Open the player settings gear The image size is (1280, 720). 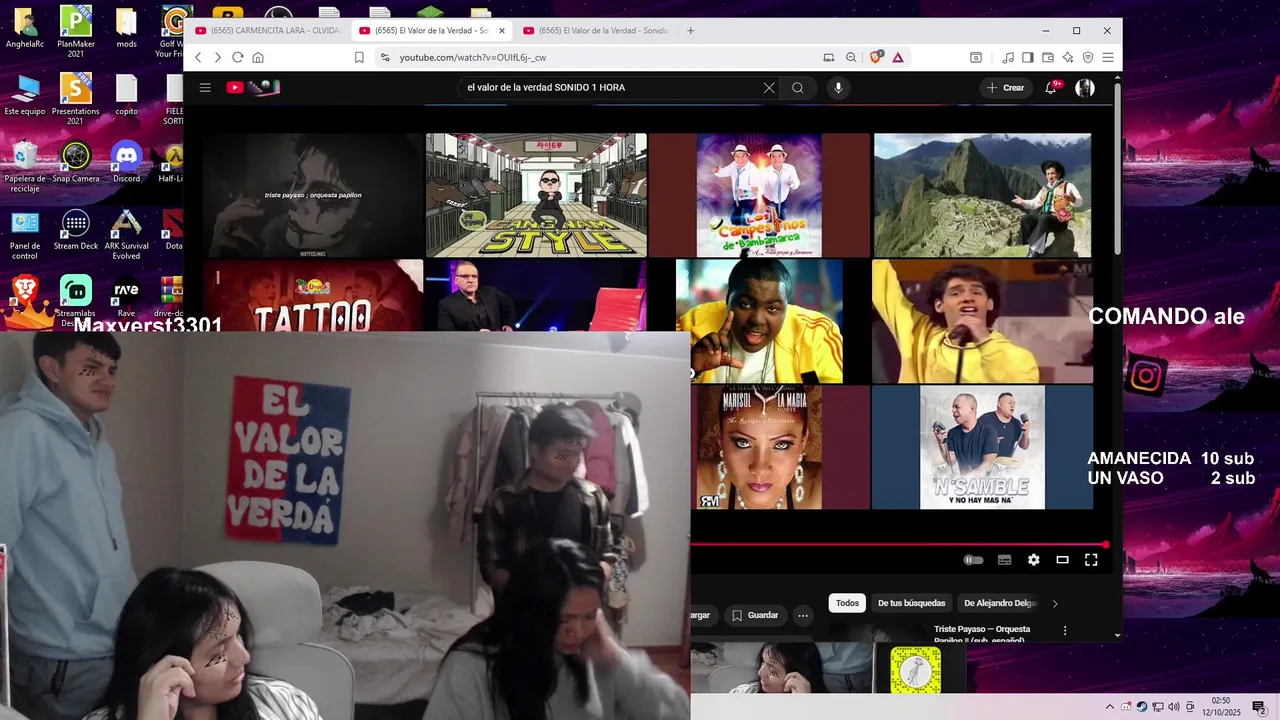point(1034,560)
